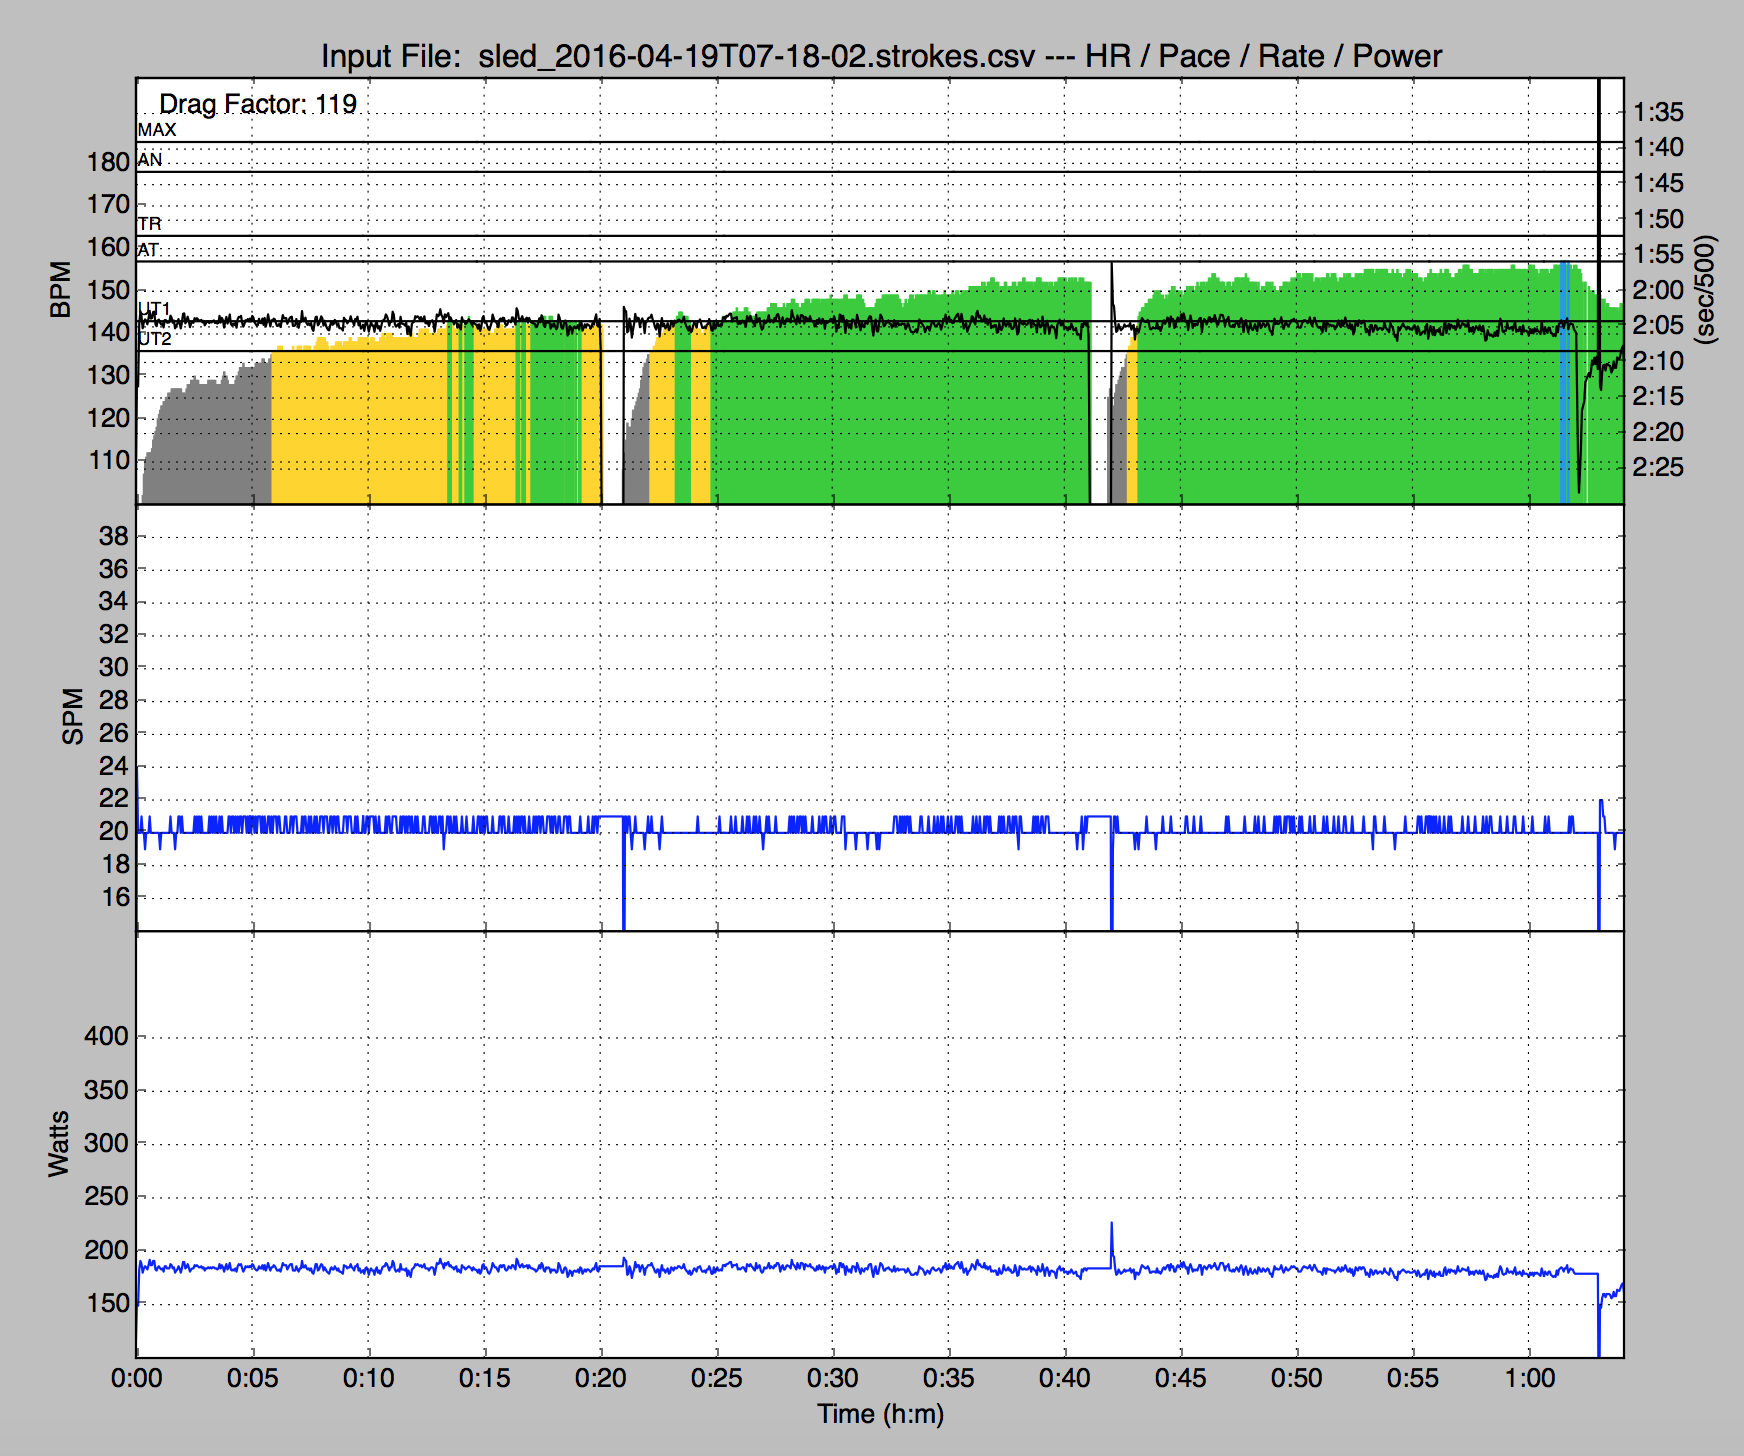Click the 1:35 tick on pace axis
This screenshot has width=1744, height=1456.
[x=1658, y=112]
